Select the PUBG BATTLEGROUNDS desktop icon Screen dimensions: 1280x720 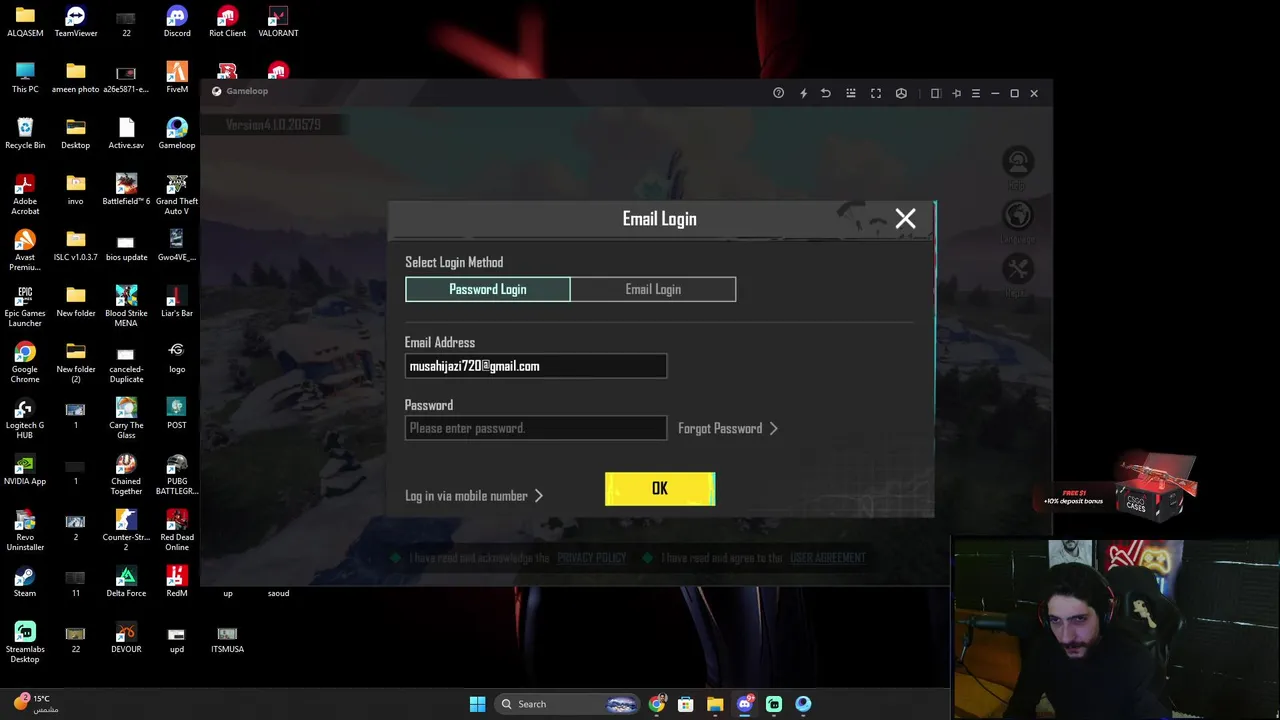point(177,474)
